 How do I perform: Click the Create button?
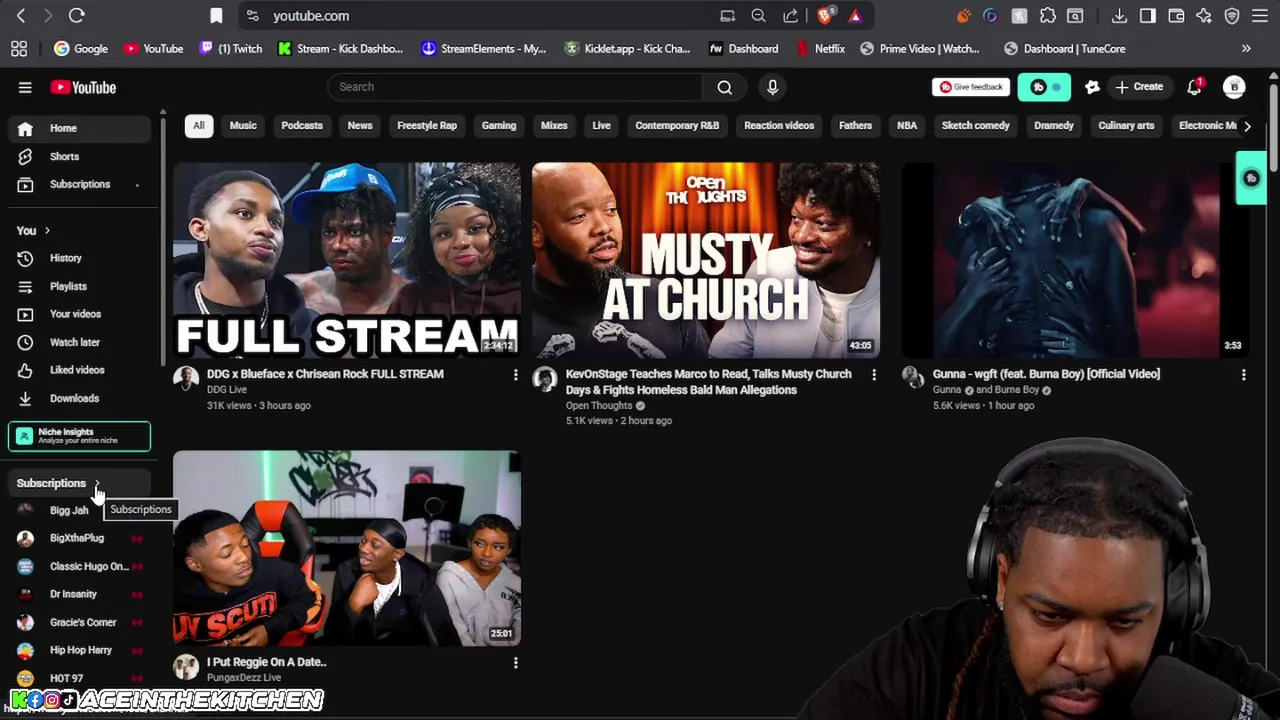tap(1139, 87)
